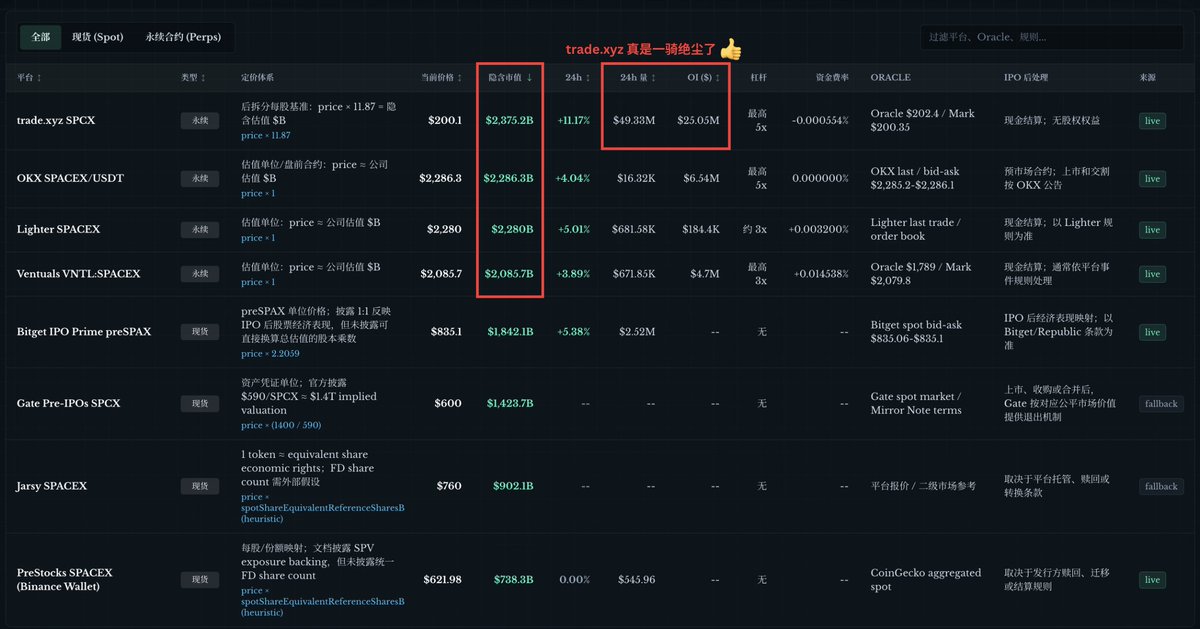
Task: Click live status in Lighter SPACEX row
Action: pyautogui.click(x=1152, y=230)
